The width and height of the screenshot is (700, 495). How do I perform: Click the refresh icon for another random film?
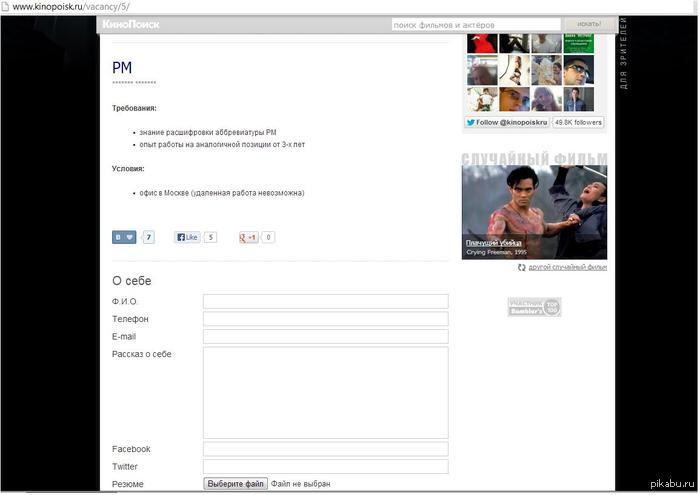click(521, 267)
